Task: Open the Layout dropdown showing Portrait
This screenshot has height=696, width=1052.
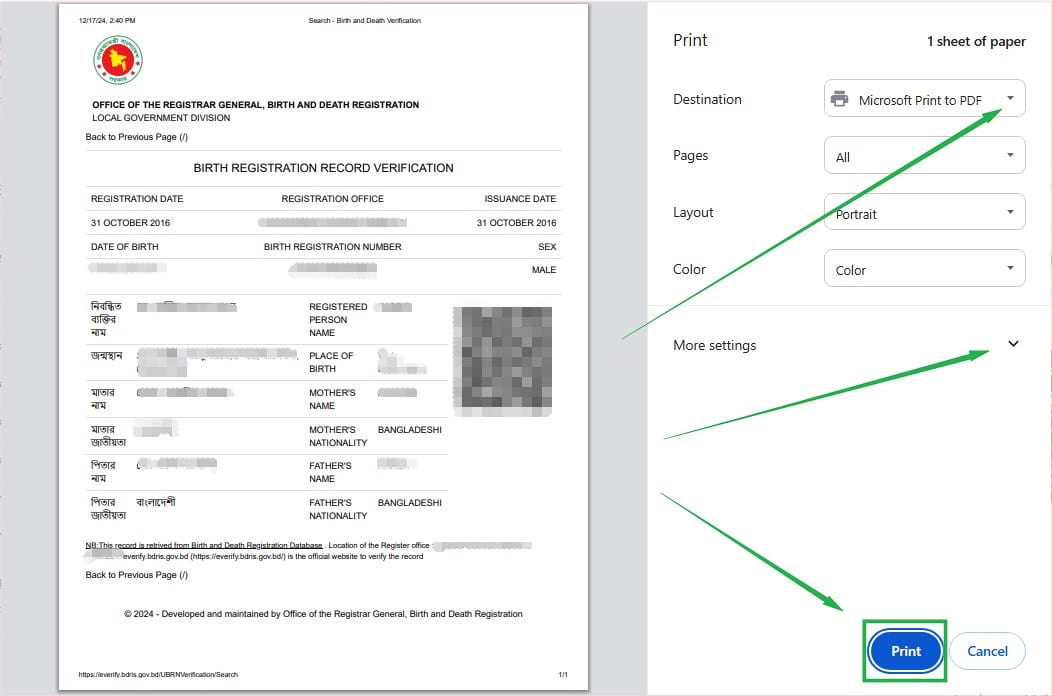Action: tap(924, 213)
